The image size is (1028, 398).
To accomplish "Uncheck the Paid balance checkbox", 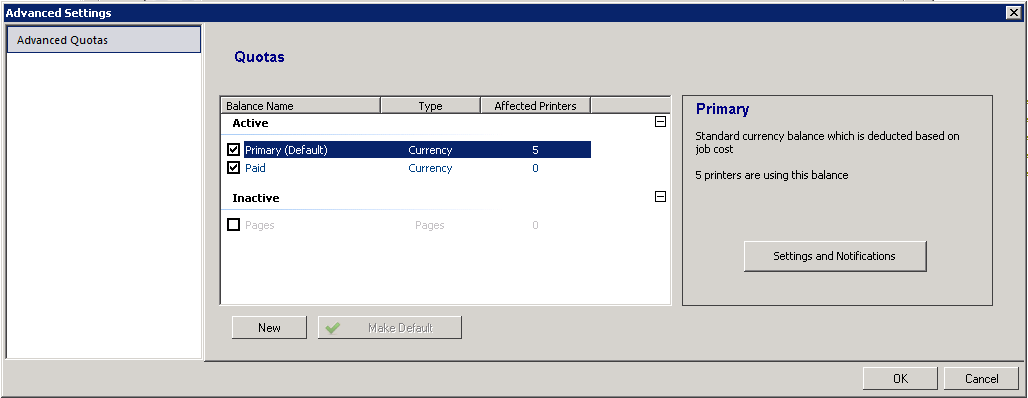I will point(233,168).
